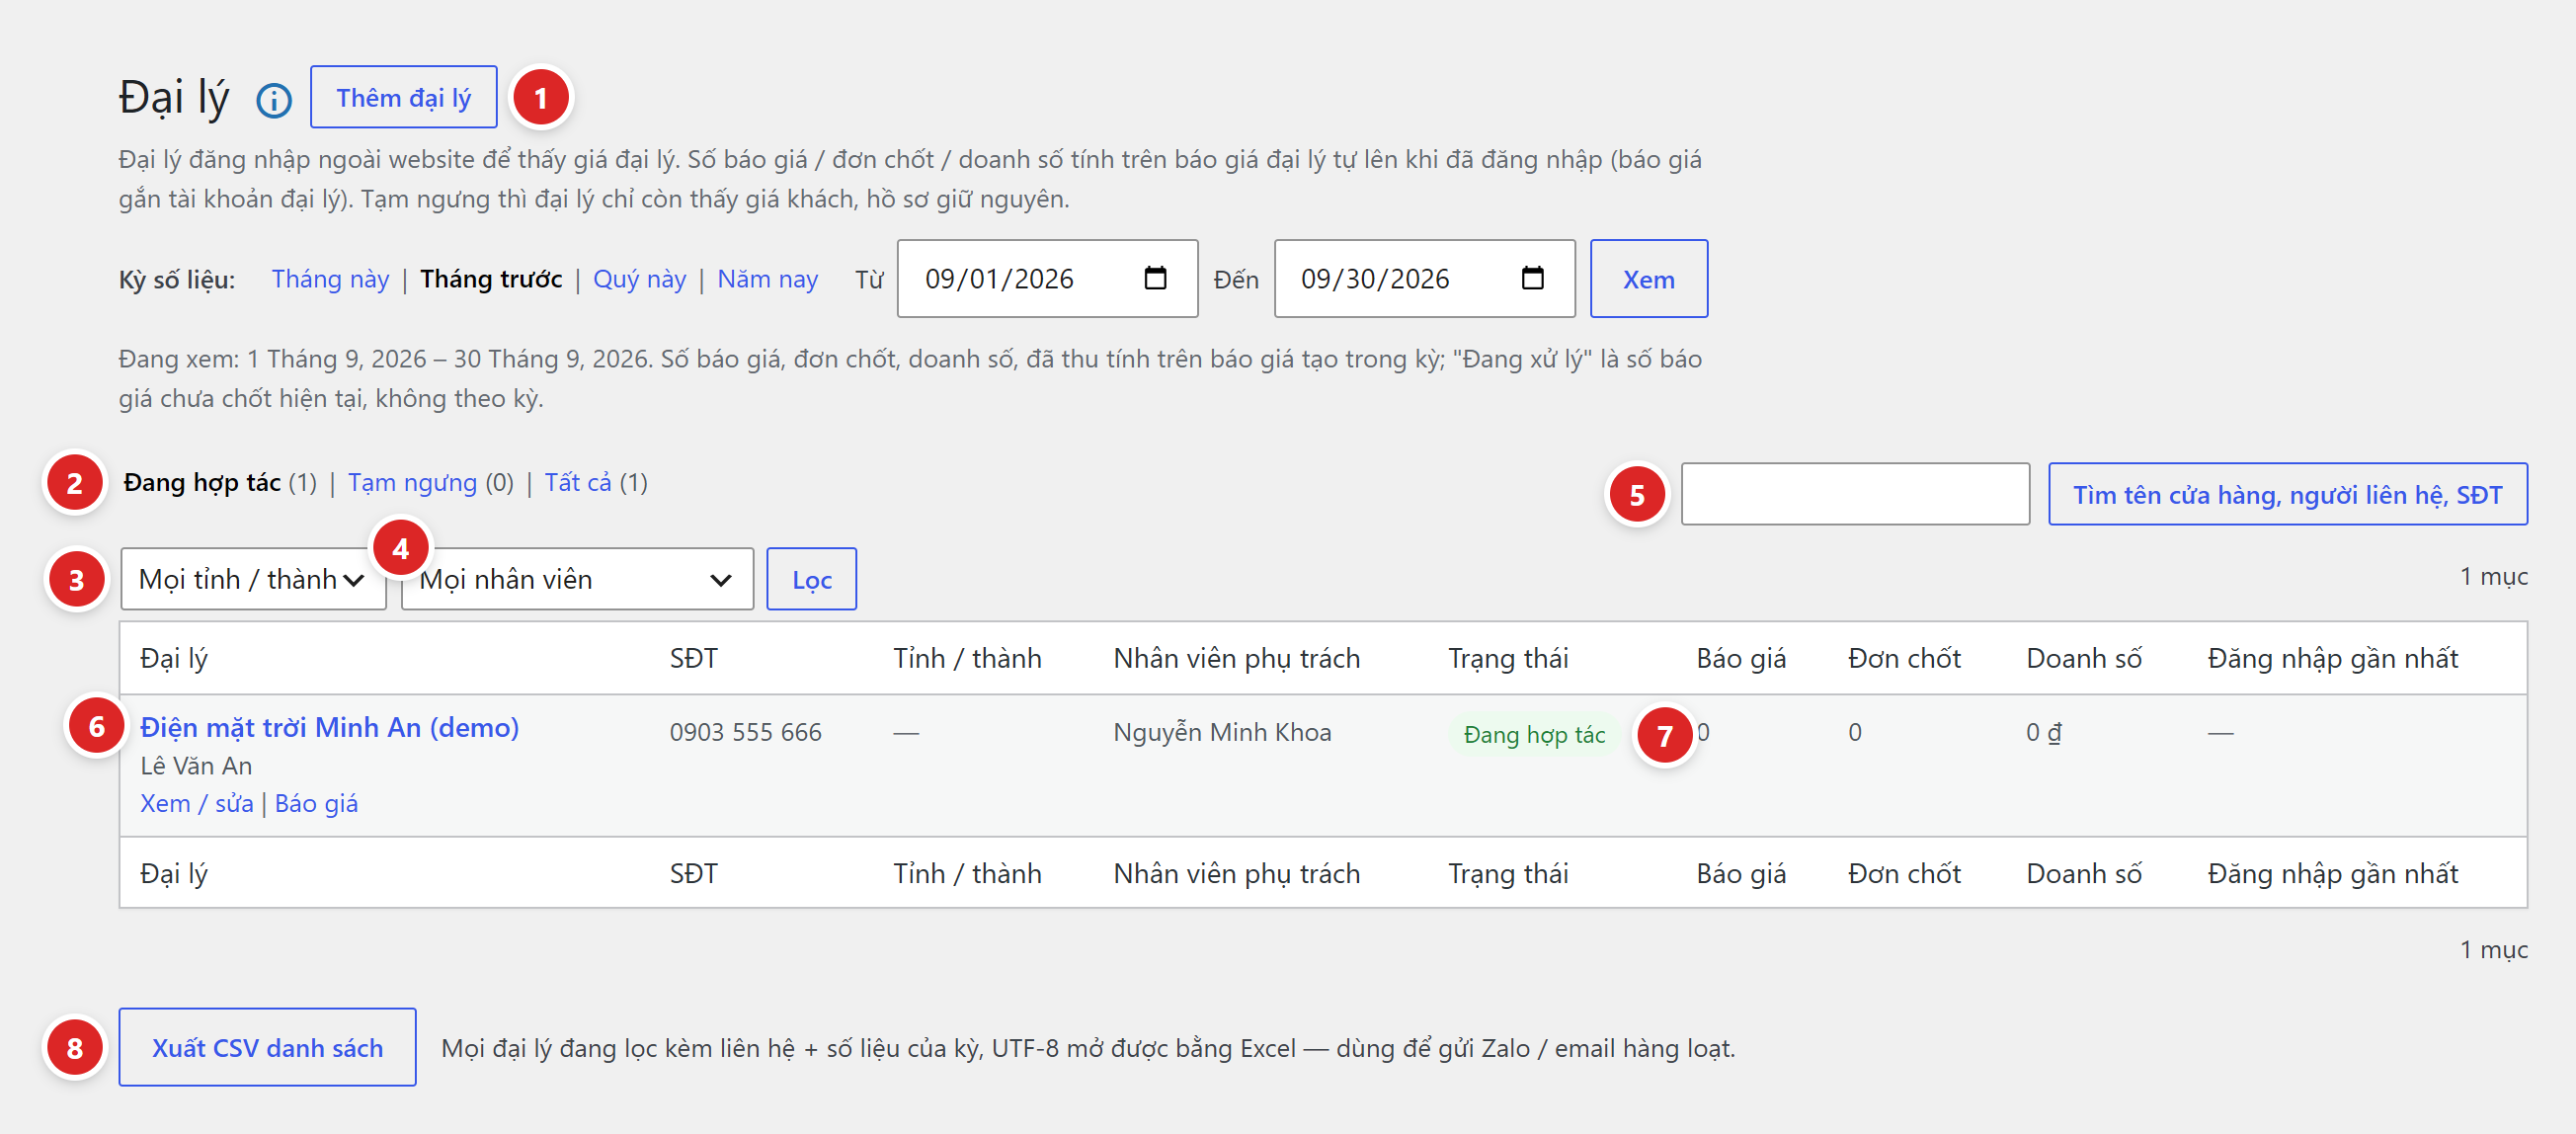Click top header Nhân viên phụ trách column
The height and width of the screenshot is (1134, 2576).
[x=1236, y=658]
